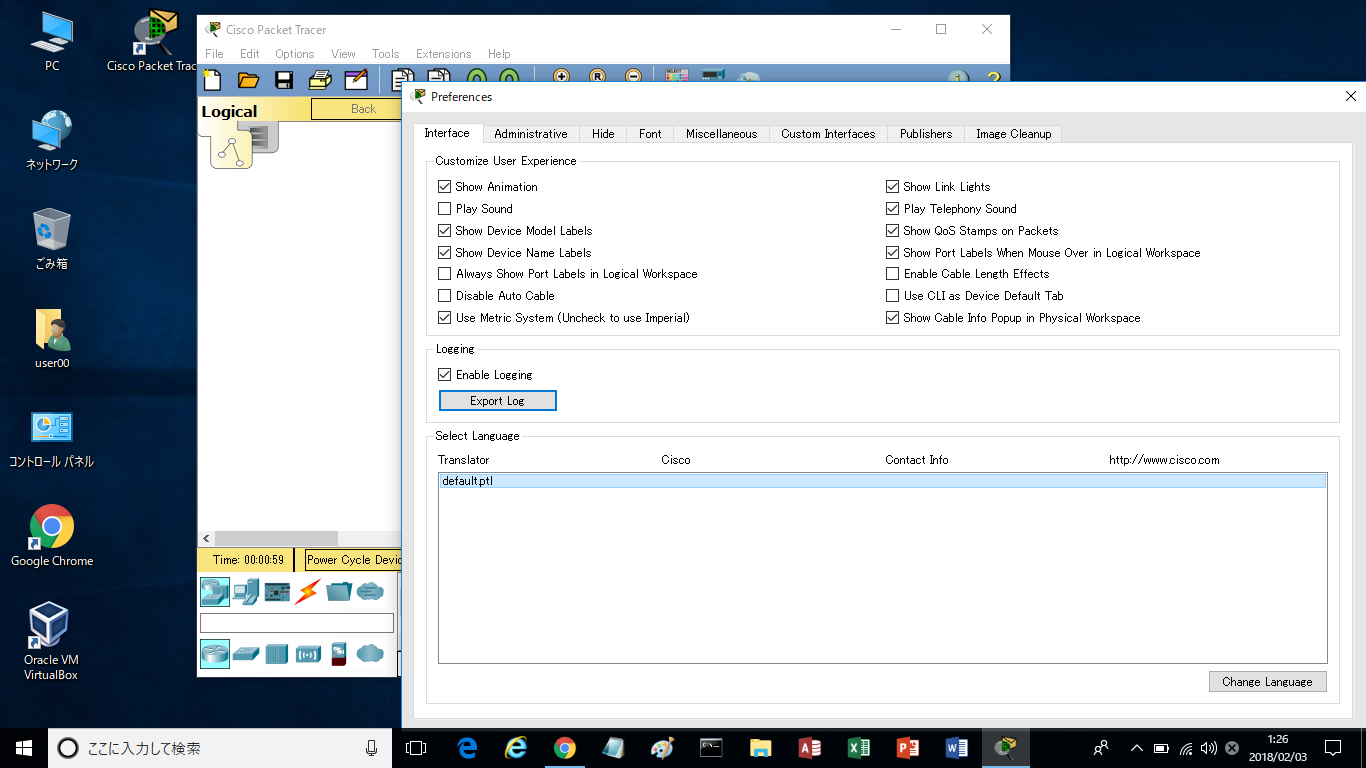Open the Custom Made Devices folder icon
Screen dimensions: 1366x768
339,591
